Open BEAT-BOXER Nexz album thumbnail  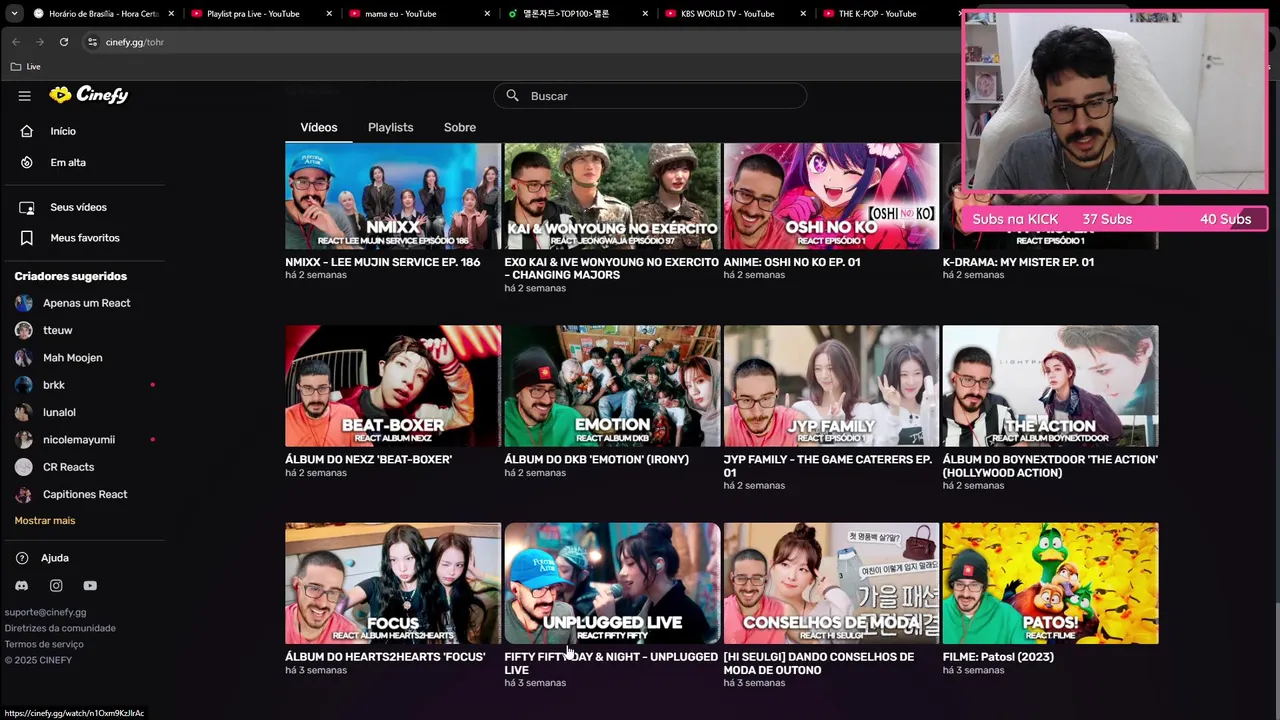point(393,386)
